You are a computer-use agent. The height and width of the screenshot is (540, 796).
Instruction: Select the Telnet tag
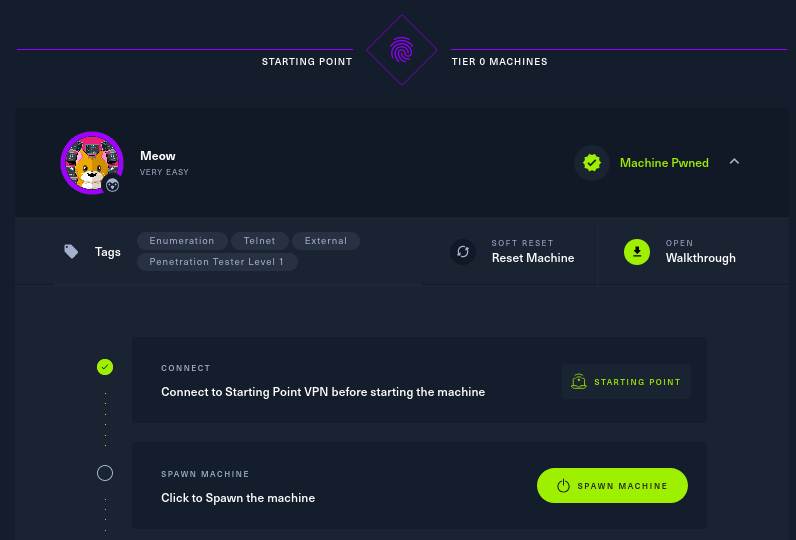pos(260,241)
